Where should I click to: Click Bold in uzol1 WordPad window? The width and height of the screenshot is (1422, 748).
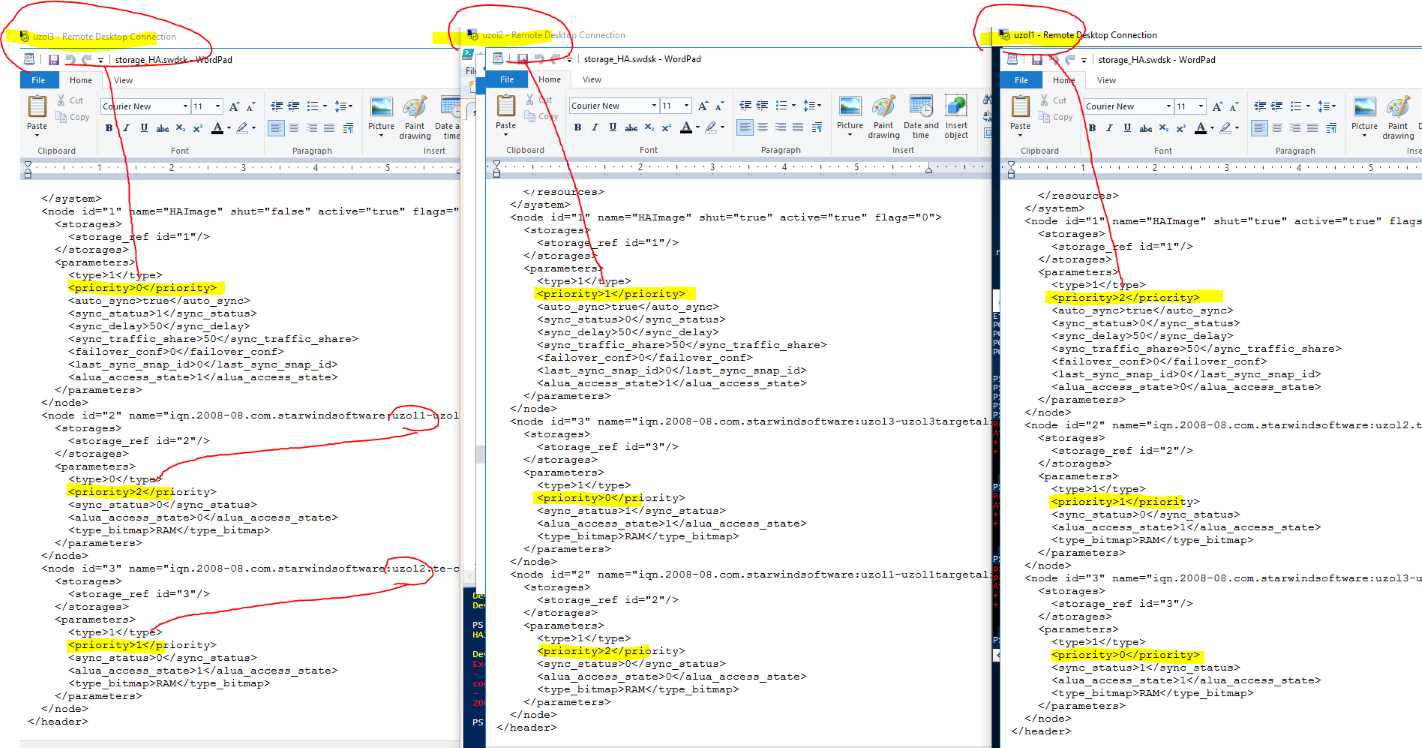1092,128
